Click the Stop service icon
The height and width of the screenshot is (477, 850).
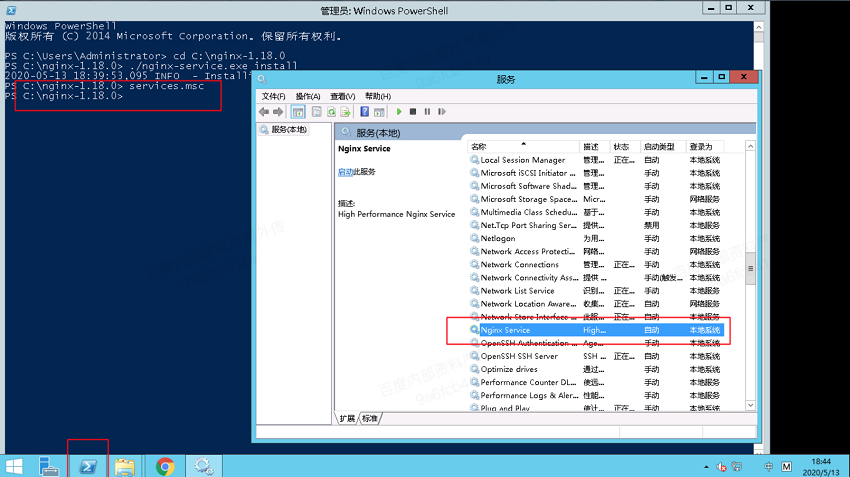pos(413,112)
